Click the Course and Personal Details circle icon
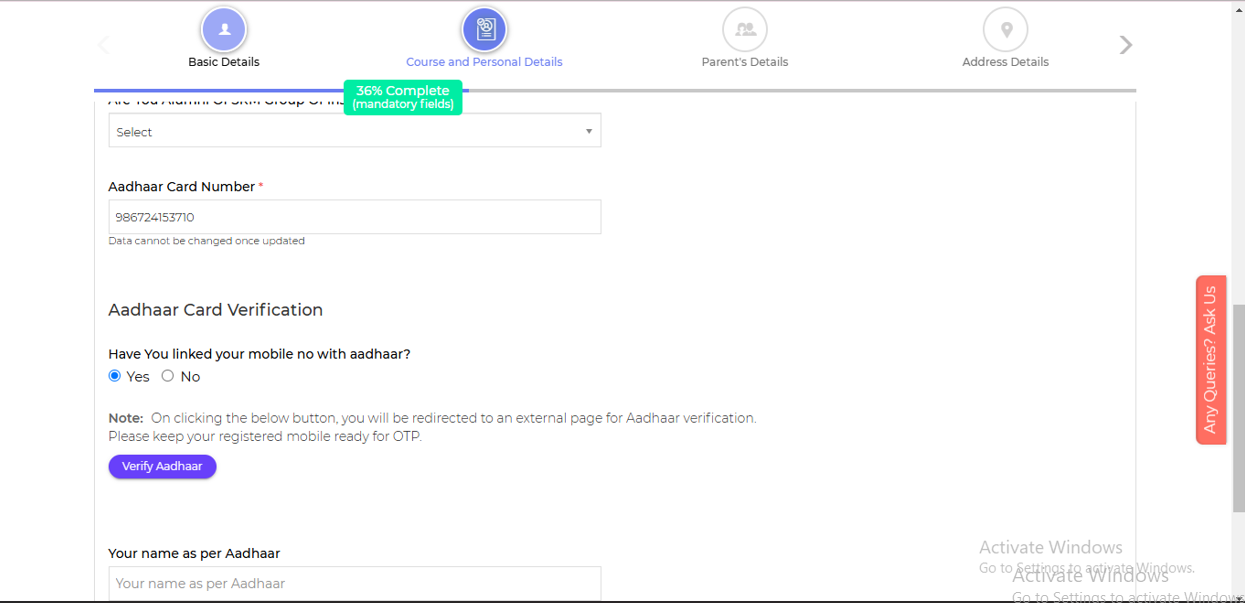1245x603 pixels. 485,30
